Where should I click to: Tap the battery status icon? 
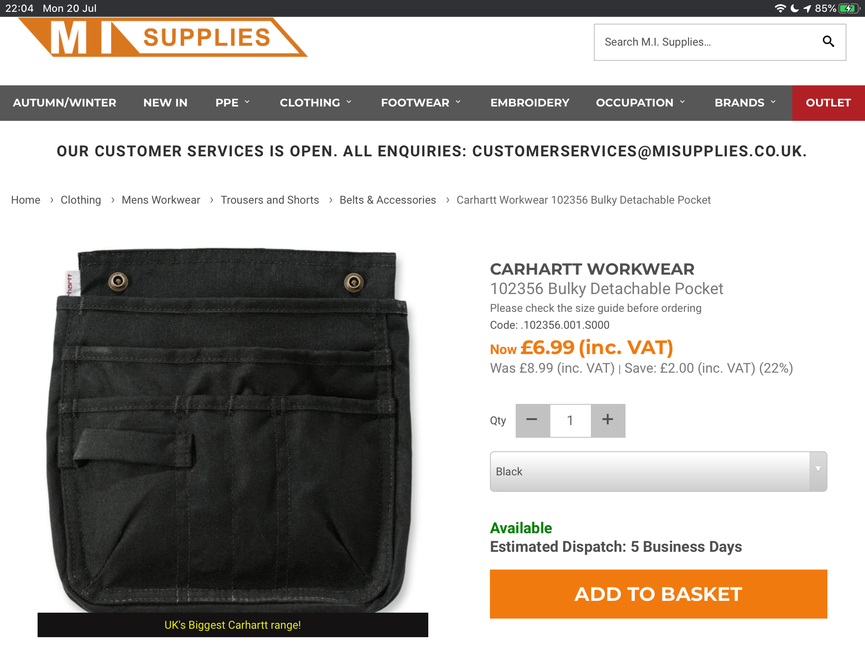(848, 8)
